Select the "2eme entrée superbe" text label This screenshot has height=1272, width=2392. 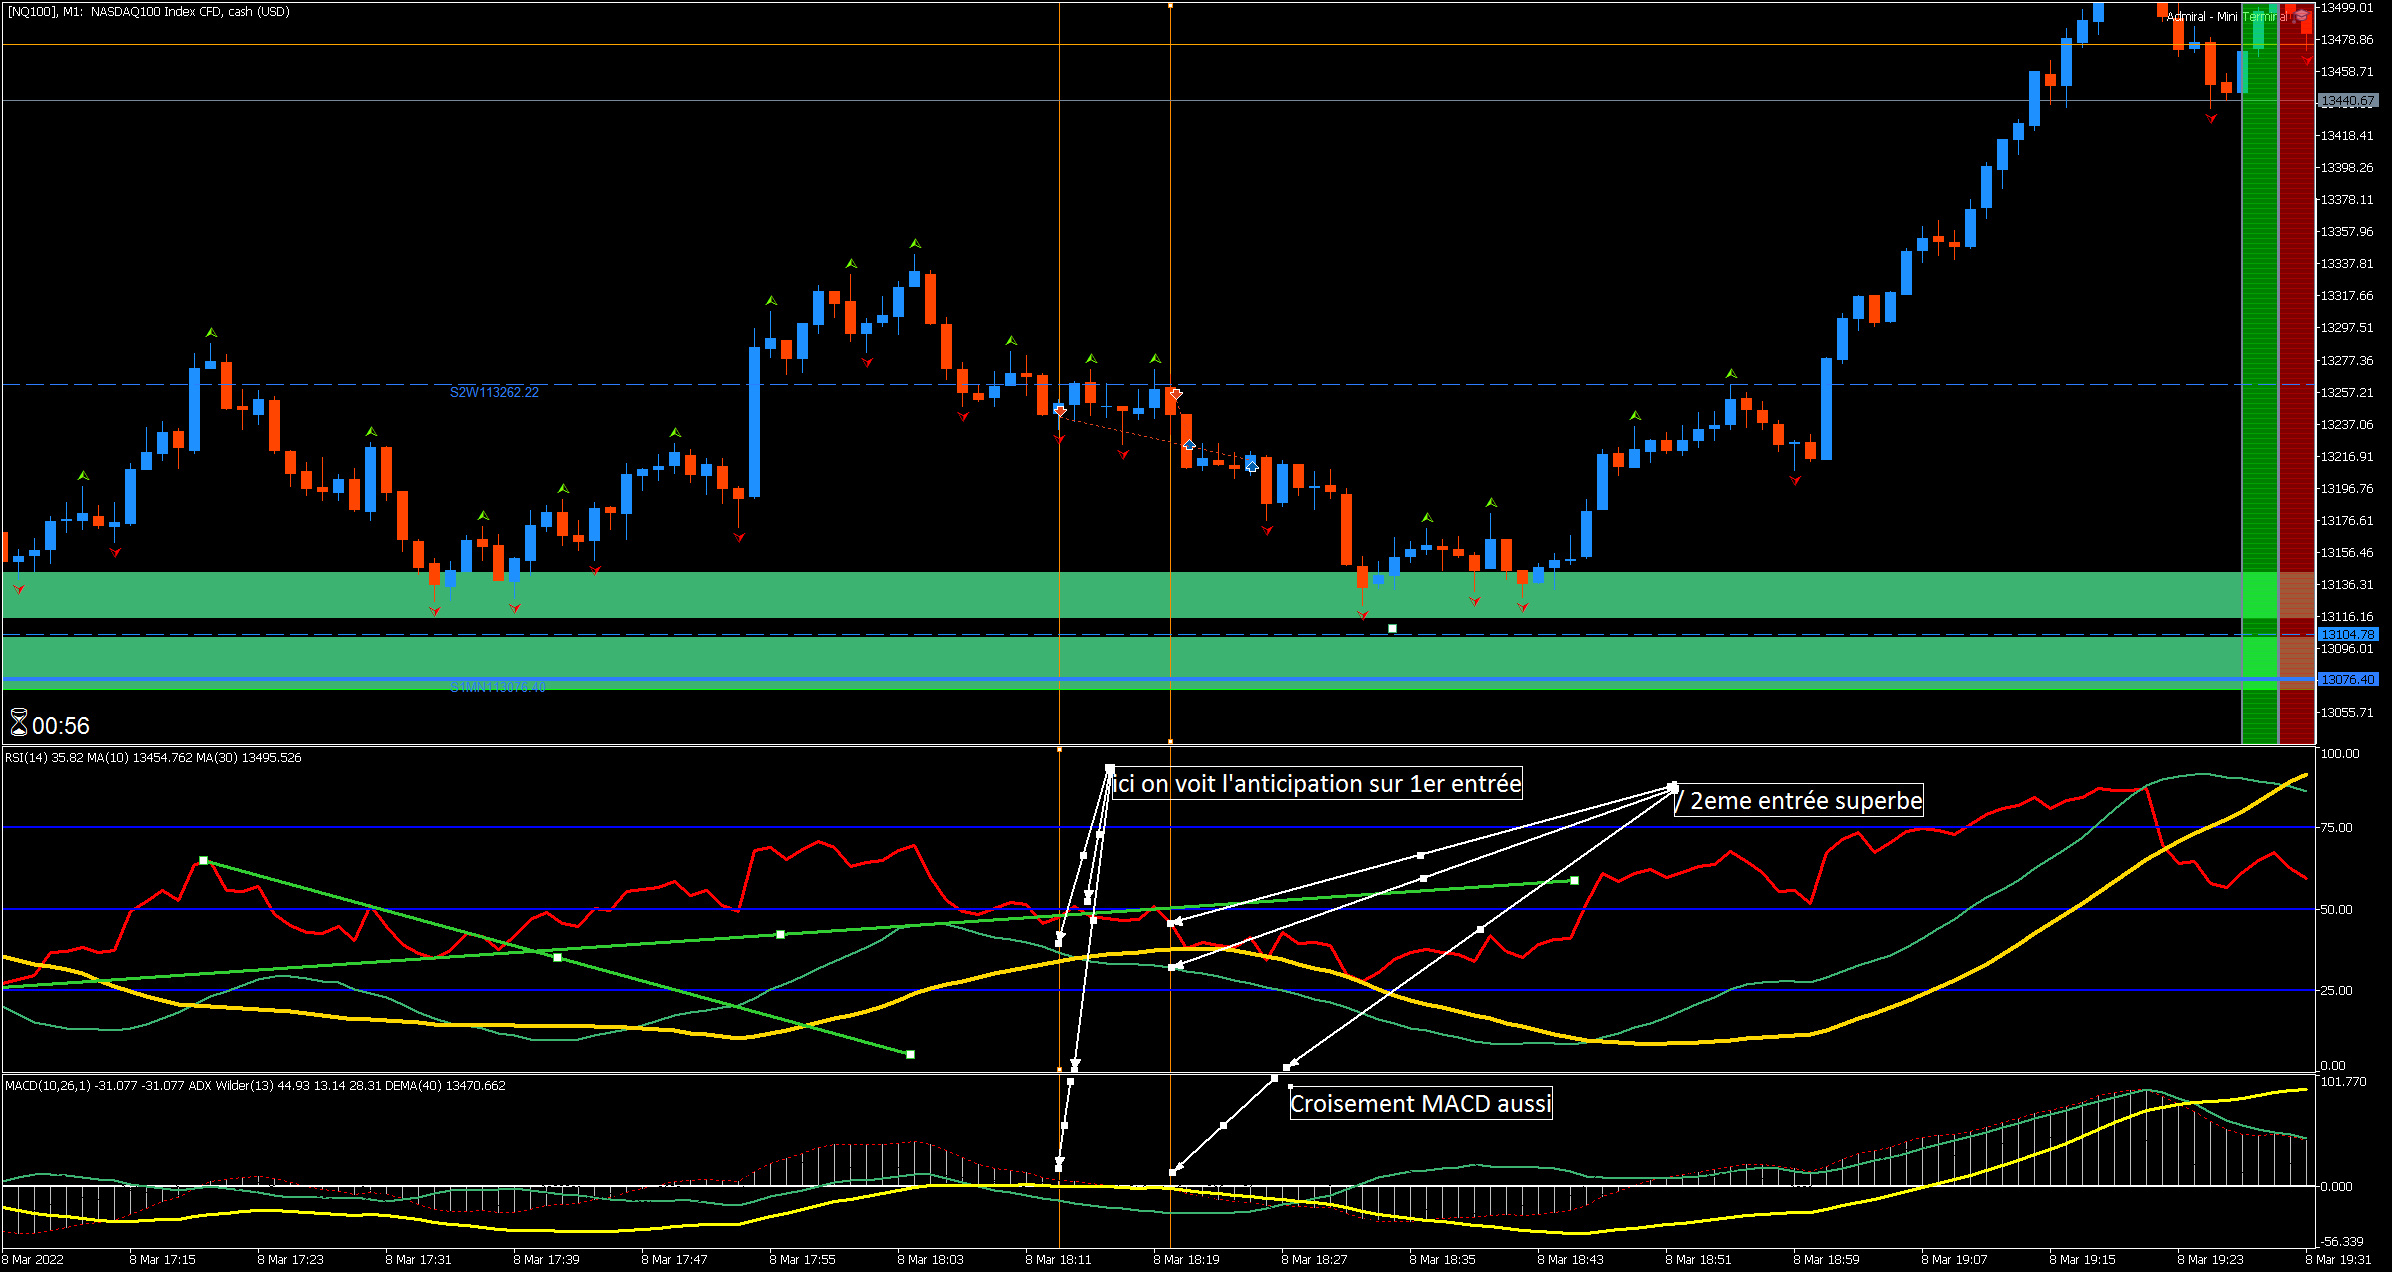point(1799,800)
